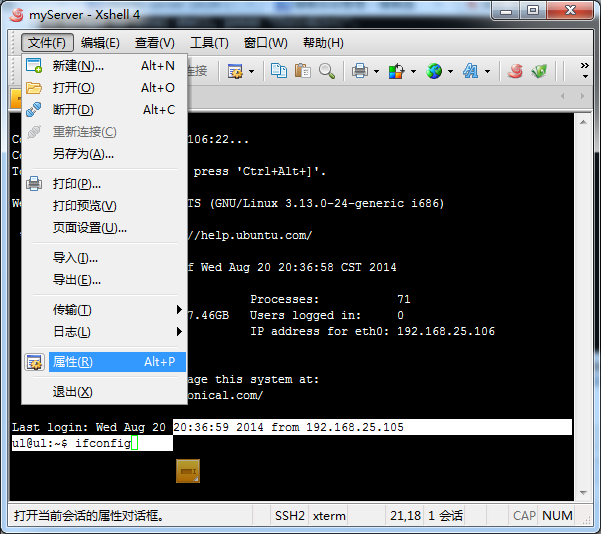
Task: Click the IP address 192.168.25.106 text
Action: pos(446,331)
